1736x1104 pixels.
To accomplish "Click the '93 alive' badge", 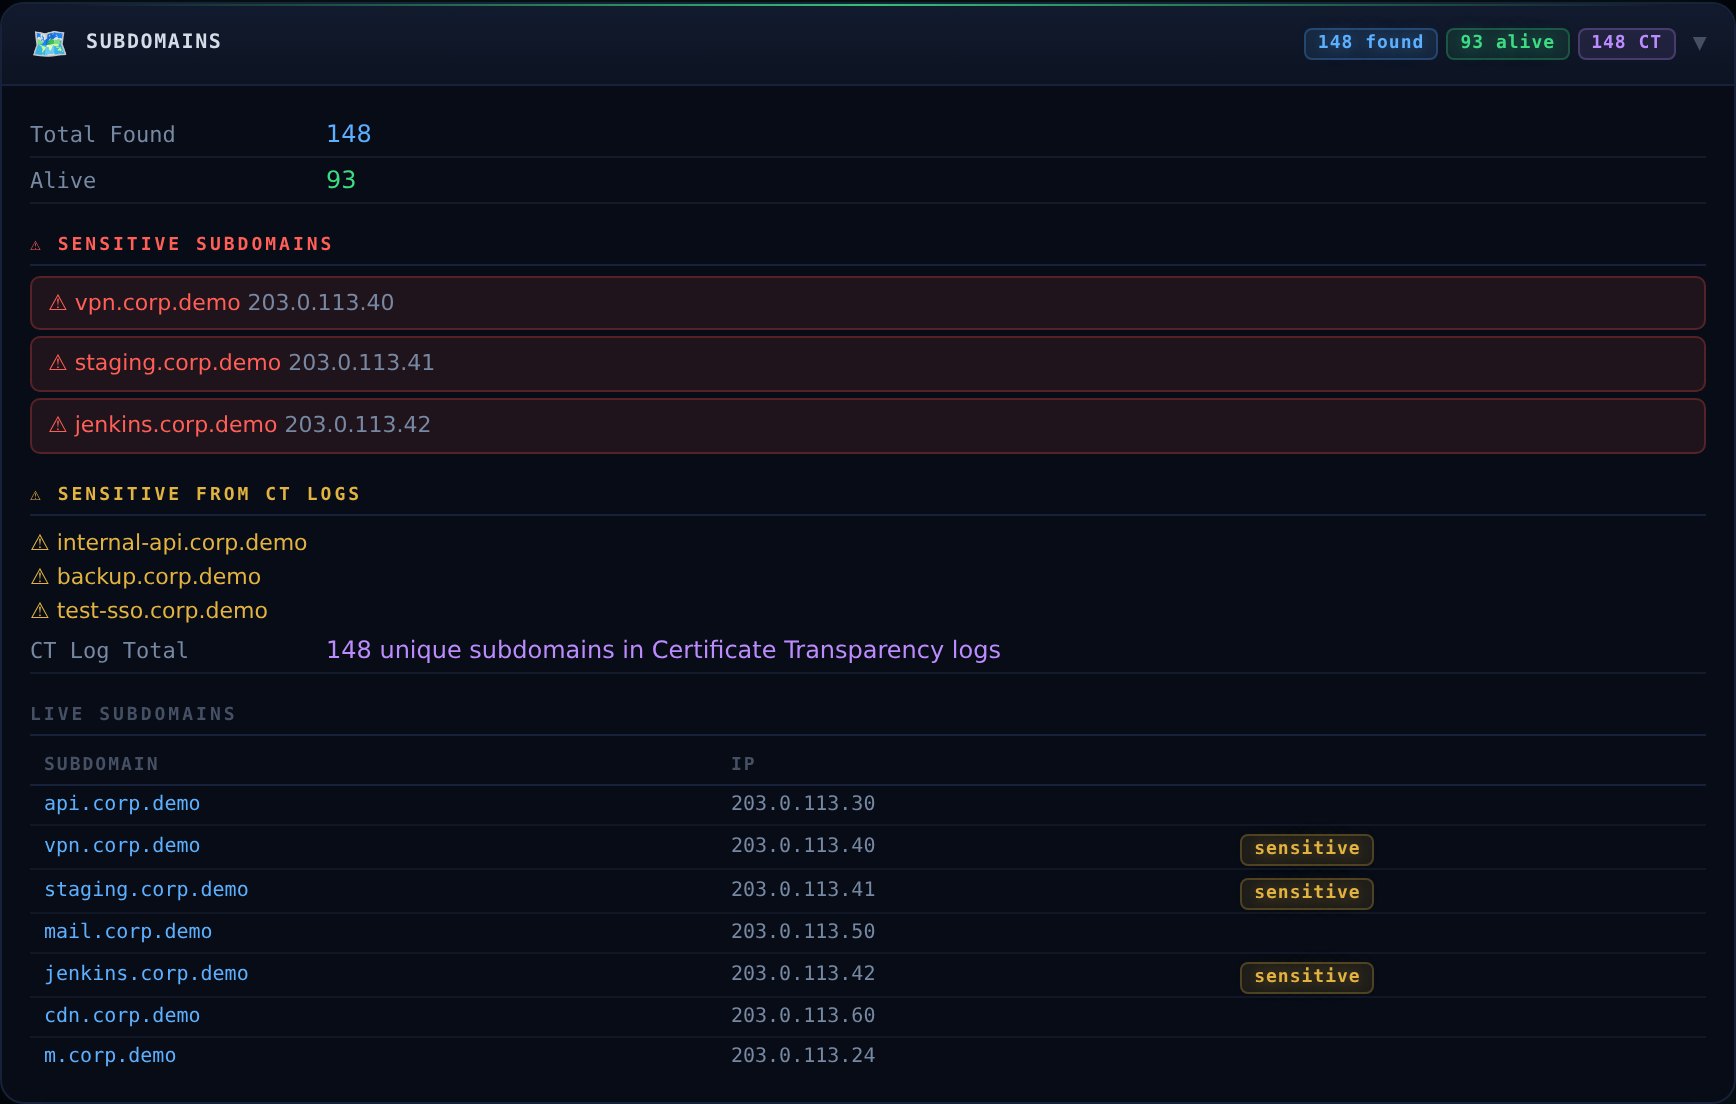I will [x=1507, y=43].
